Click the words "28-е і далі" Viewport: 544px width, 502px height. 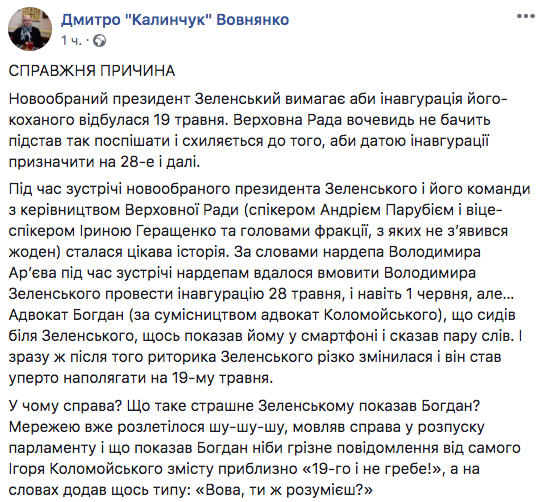point(160,162)
